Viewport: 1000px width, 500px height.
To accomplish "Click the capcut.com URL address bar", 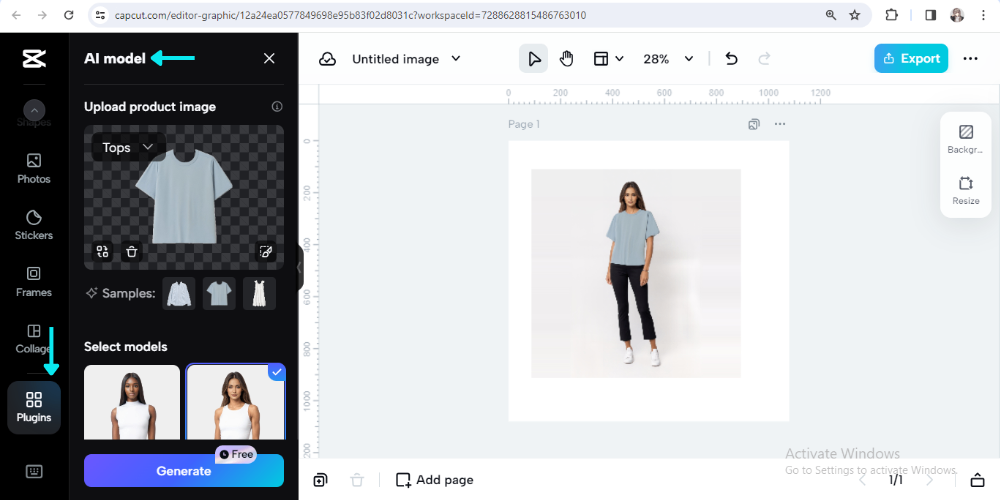I will click(x=350, y=15).
